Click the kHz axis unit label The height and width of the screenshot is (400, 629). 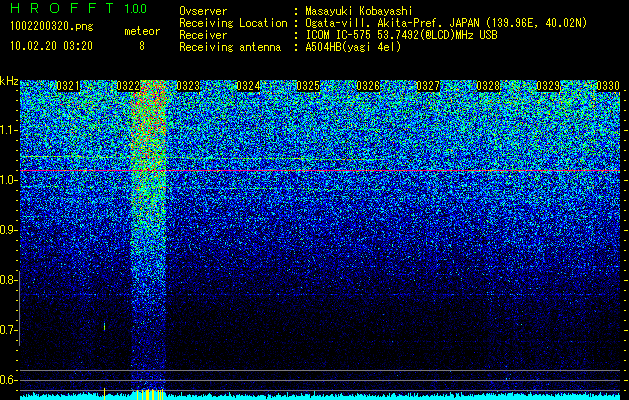(9, 81)
